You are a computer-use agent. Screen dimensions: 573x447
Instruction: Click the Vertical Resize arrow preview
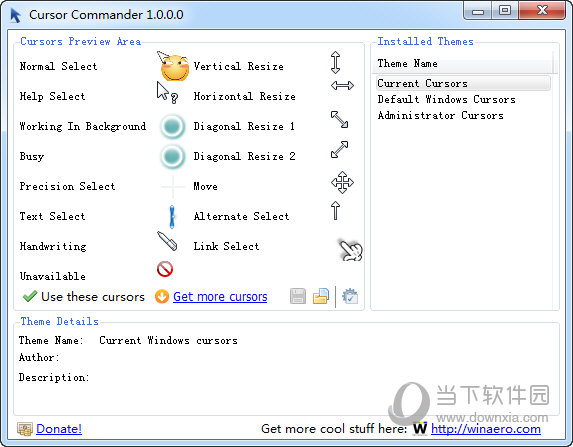coord(335,62)
